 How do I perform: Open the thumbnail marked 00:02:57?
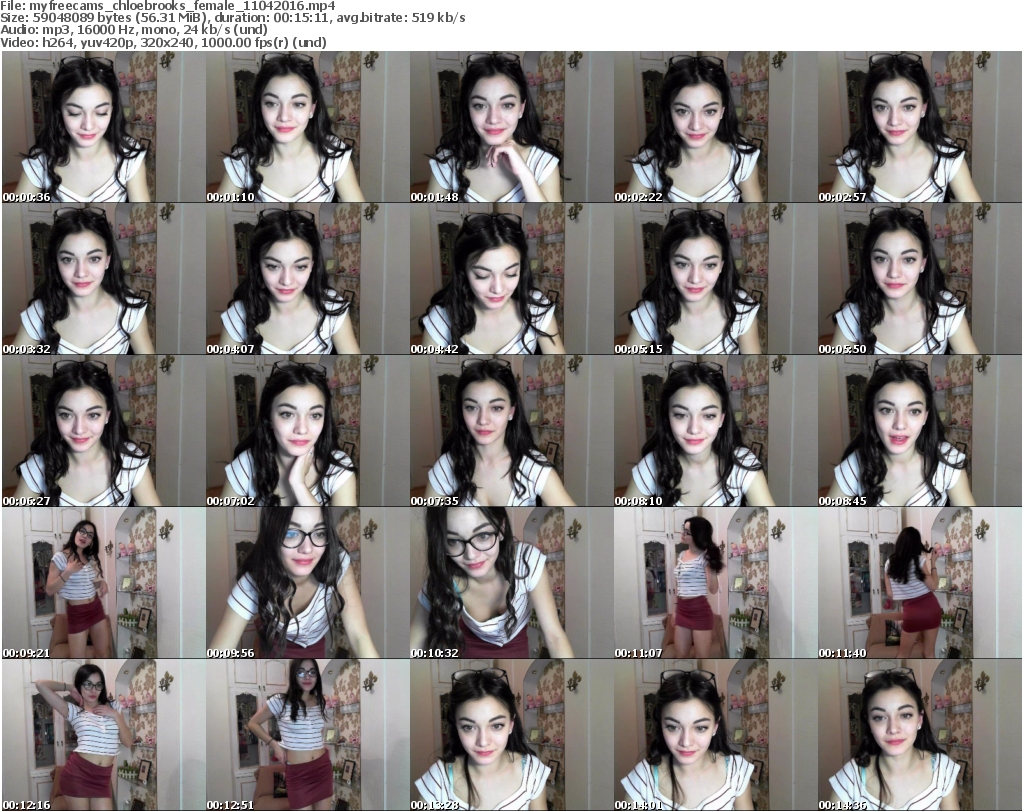pyautogui.click(x=919, y=128)
